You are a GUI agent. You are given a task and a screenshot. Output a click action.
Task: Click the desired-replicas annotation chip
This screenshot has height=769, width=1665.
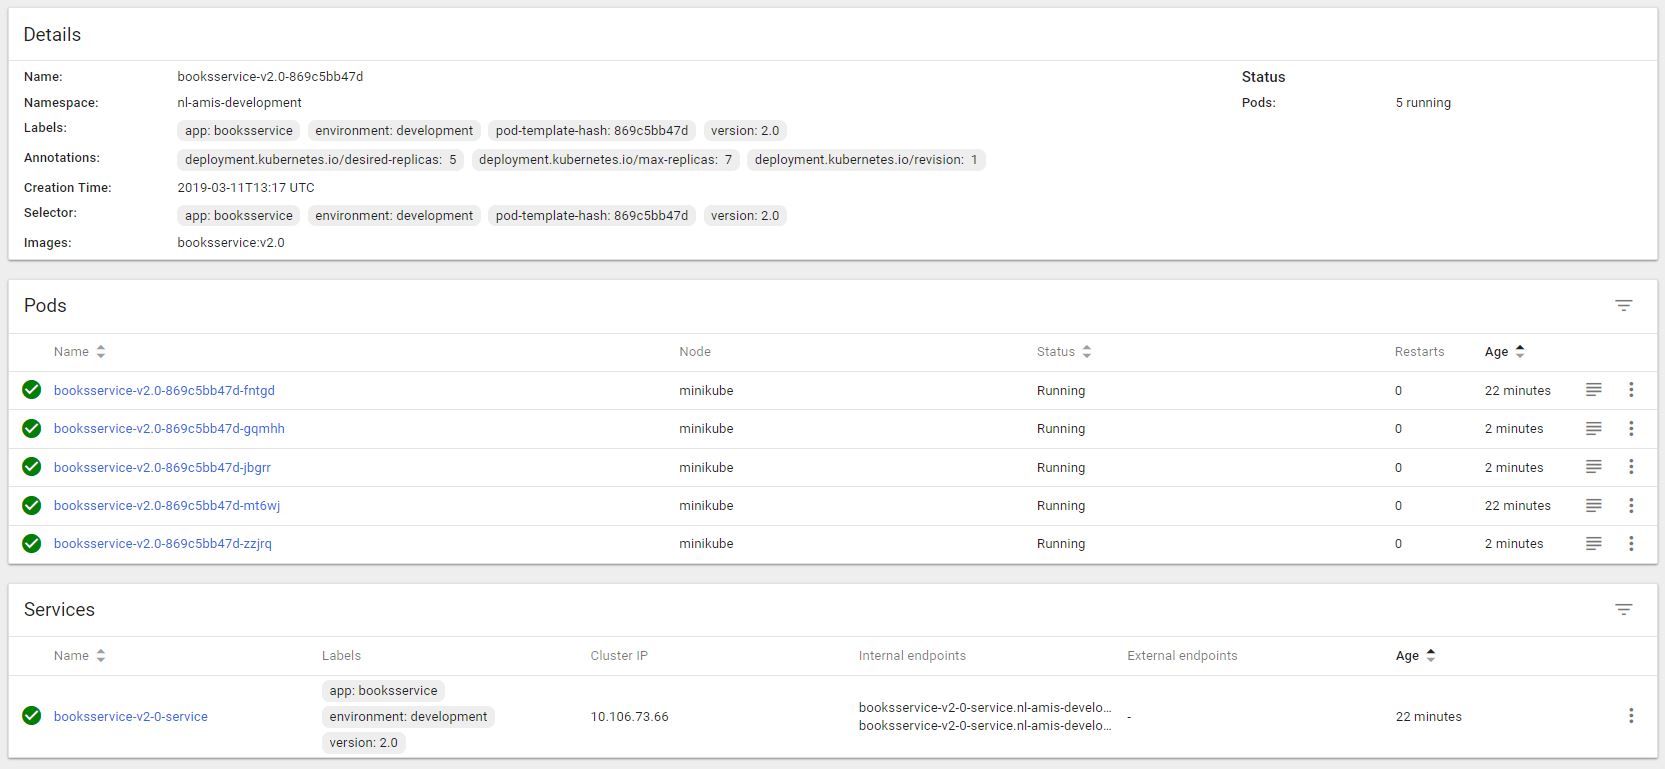(x=320, y=160)
